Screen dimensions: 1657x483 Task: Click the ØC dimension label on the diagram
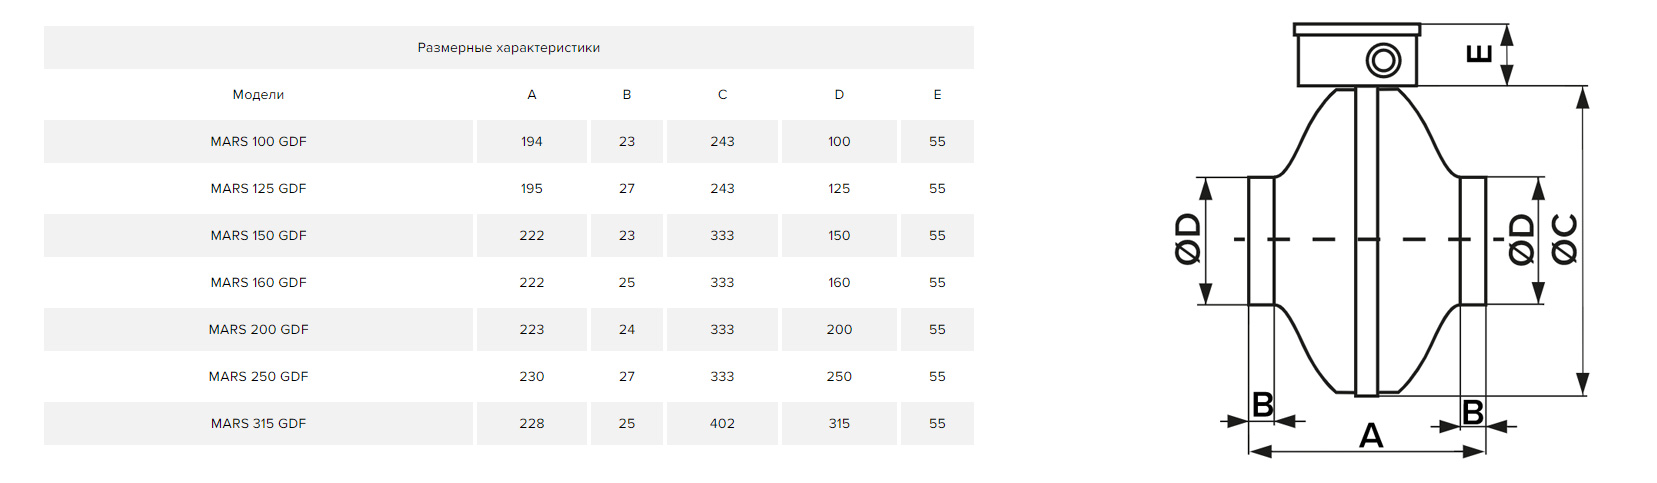click(1565, 239)
